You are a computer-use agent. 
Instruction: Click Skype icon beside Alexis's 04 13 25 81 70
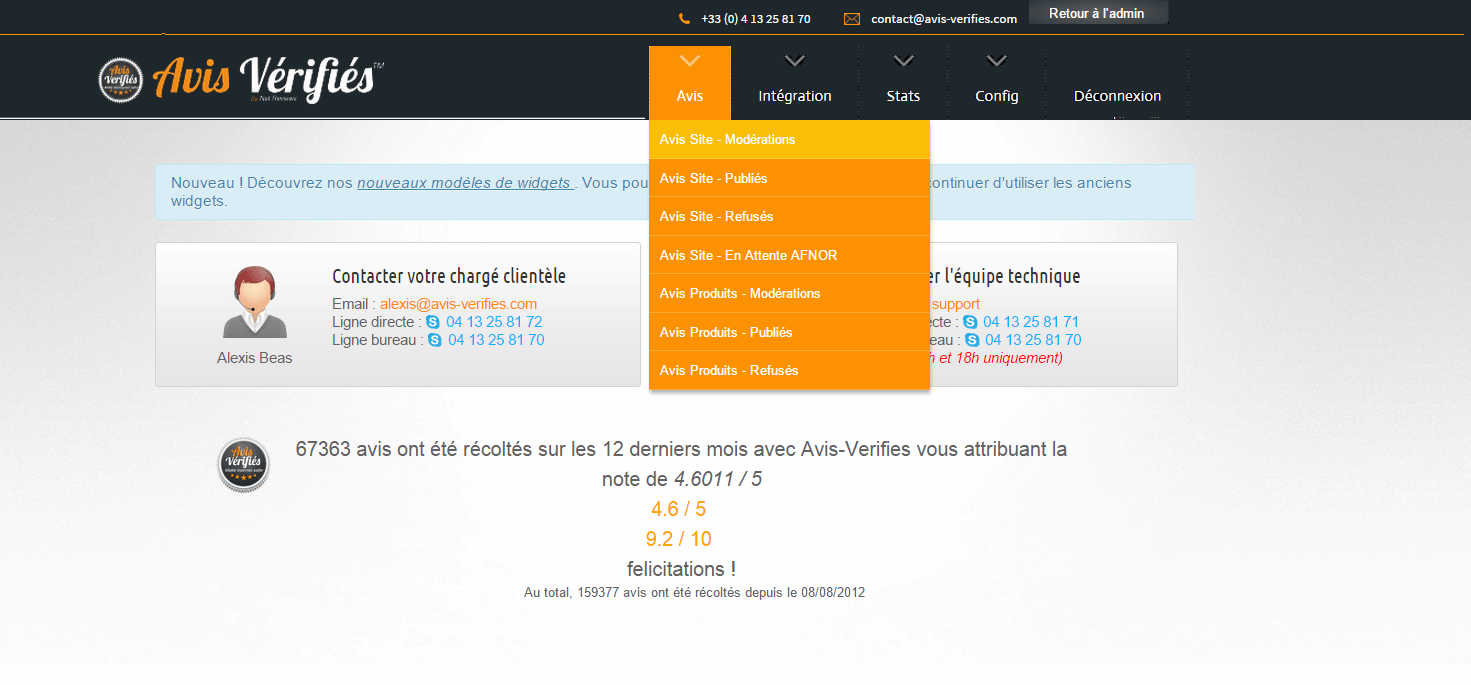pyautogui.click(x=435, y=340)
